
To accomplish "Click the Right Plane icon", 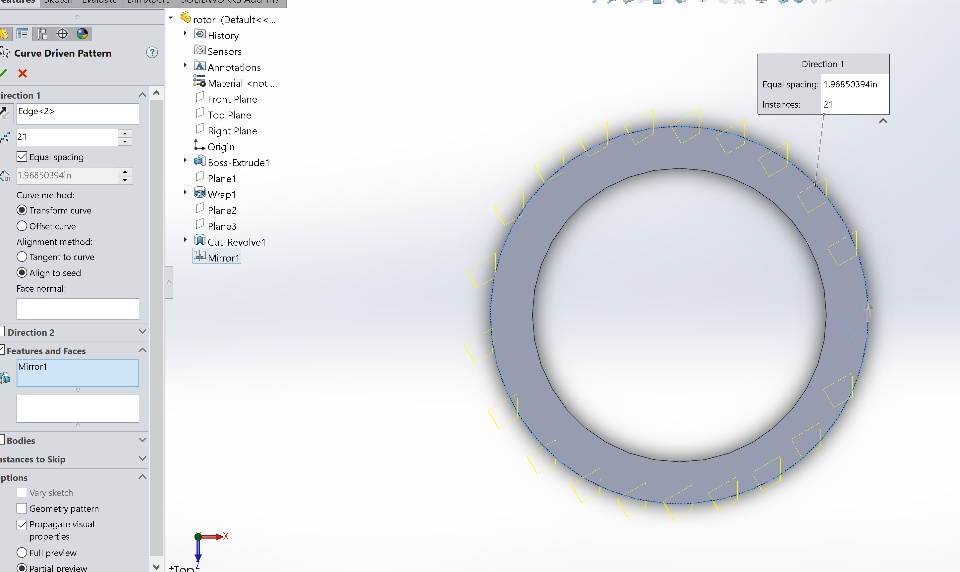I will (200, 129).
